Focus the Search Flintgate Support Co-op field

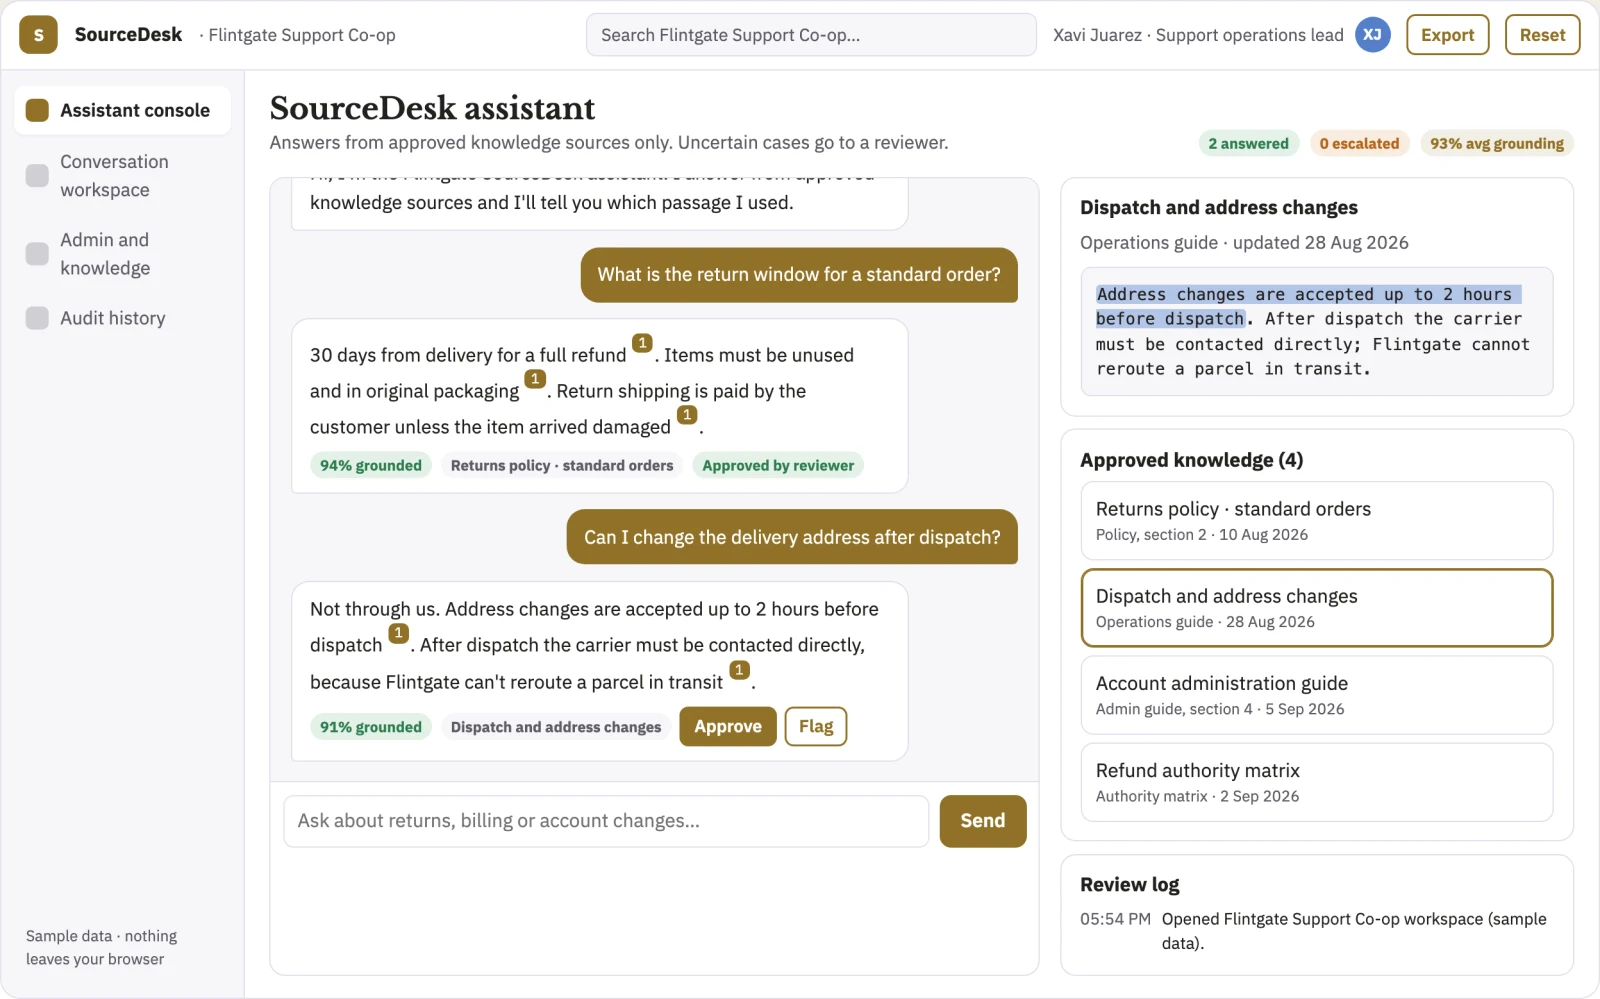(811, 35)
